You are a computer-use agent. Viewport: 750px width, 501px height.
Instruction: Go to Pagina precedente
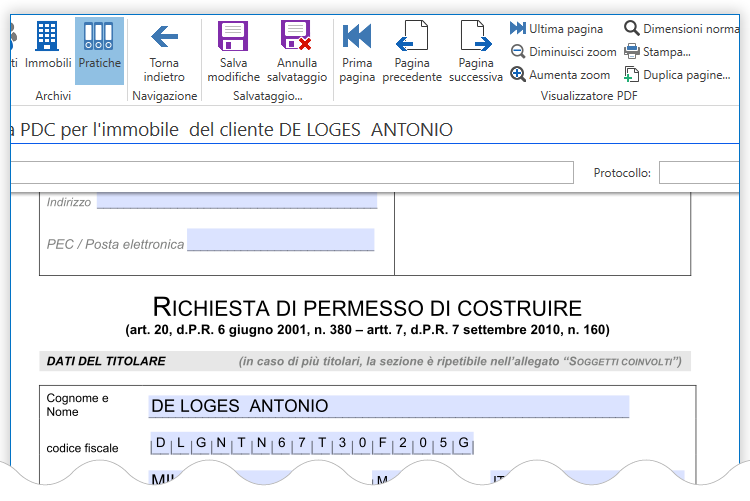tap(412, 51)
